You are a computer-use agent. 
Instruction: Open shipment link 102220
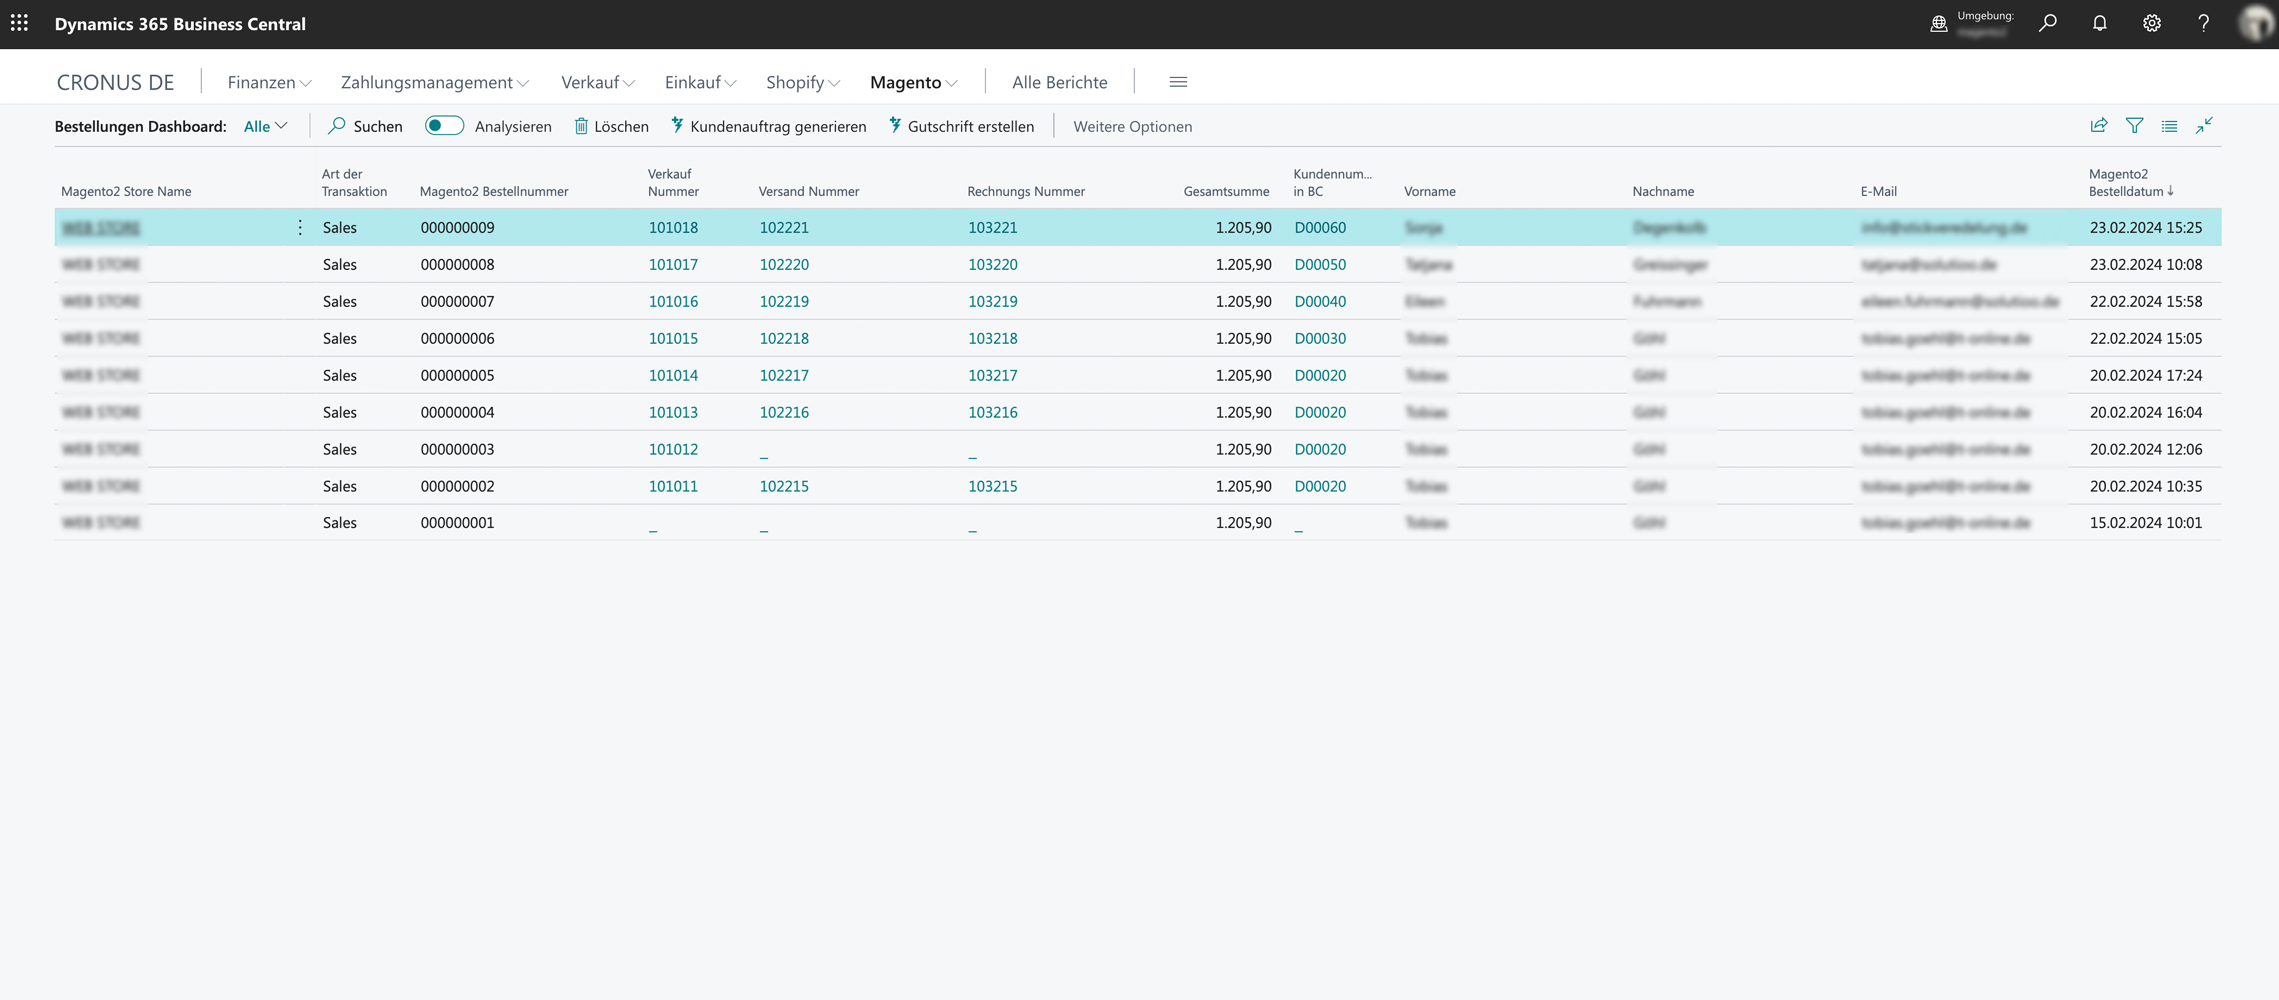point(784,265)
